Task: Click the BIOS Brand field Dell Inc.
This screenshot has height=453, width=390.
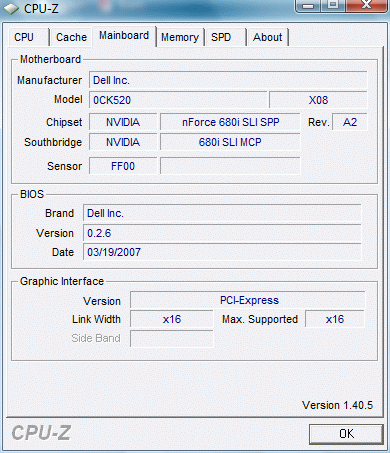Action: [x=222, y=213]
